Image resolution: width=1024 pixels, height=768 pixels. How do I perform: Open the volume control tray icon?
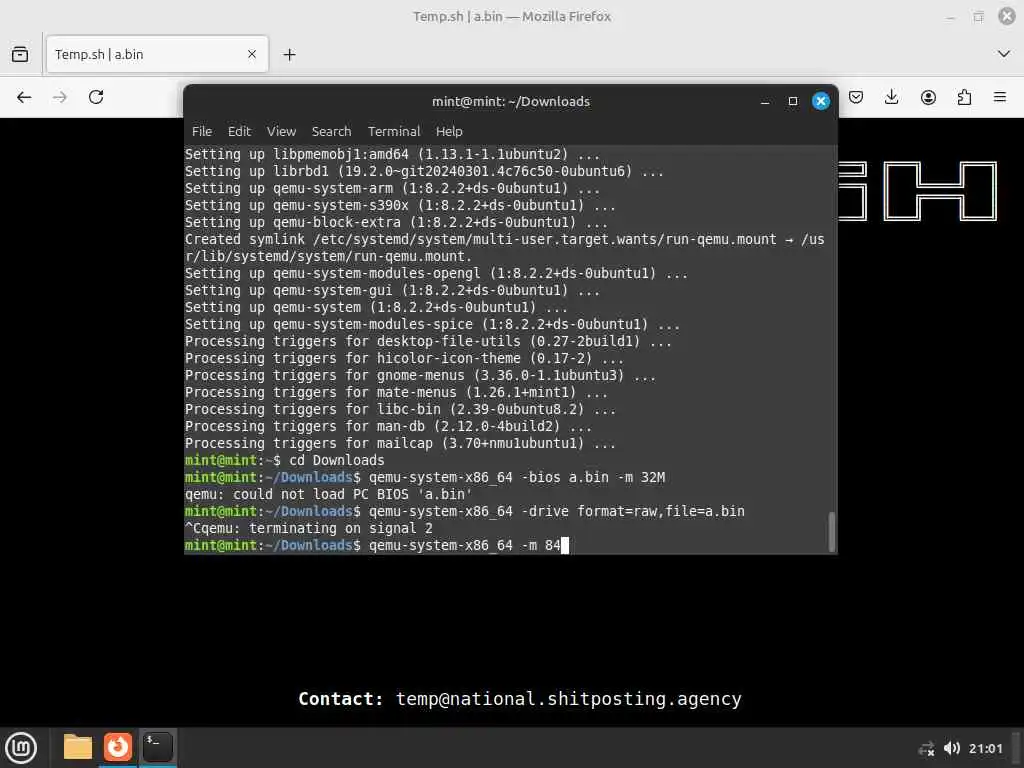(952, 748)
